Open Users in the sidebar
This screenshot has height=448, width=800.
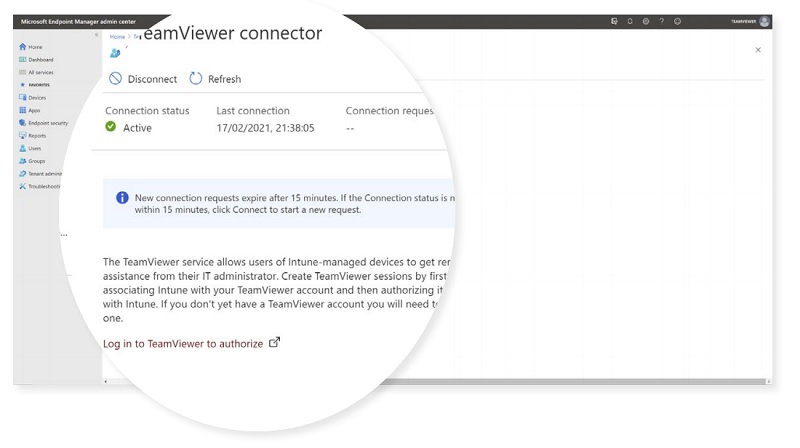click(30, 148)
